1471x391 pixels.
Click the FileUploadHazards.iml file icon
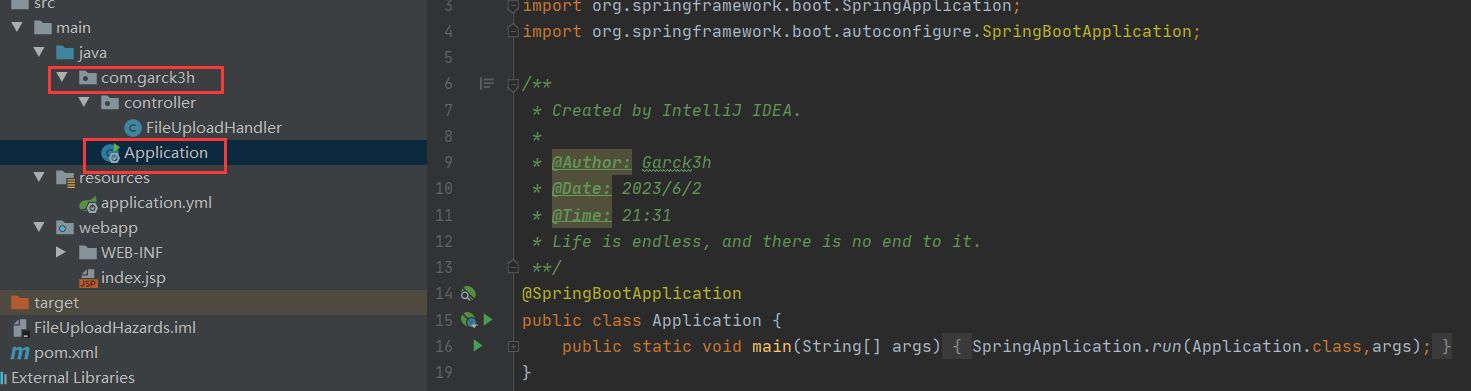click(x=20, y=328)
